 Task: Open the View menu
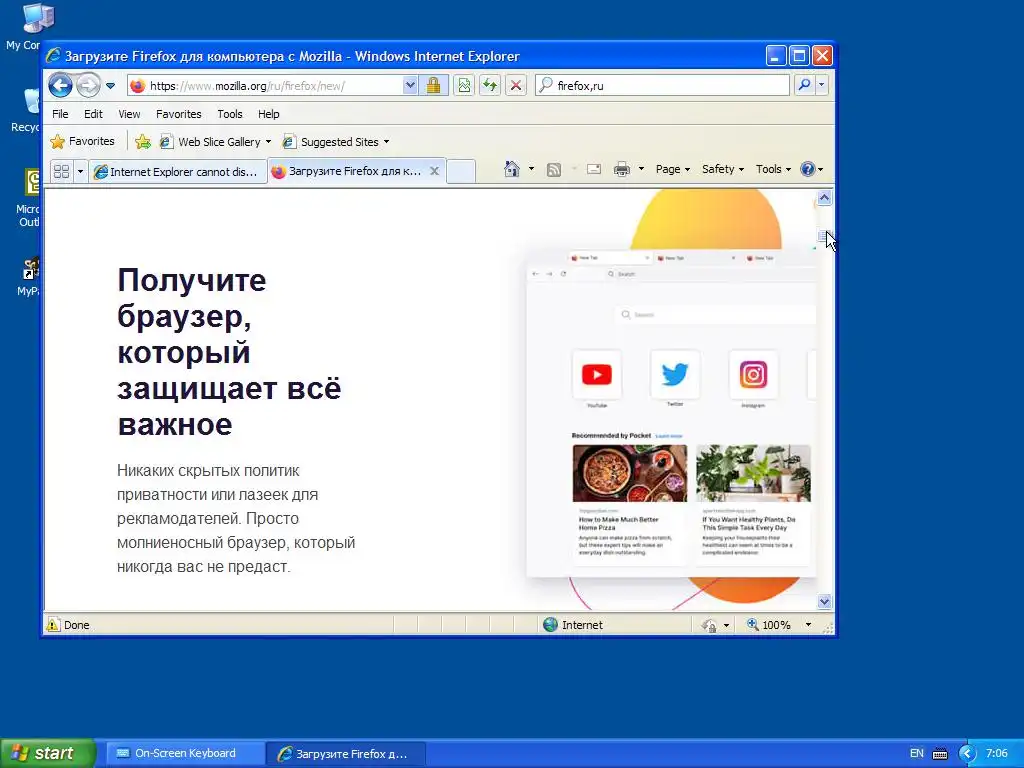point(129,114)
